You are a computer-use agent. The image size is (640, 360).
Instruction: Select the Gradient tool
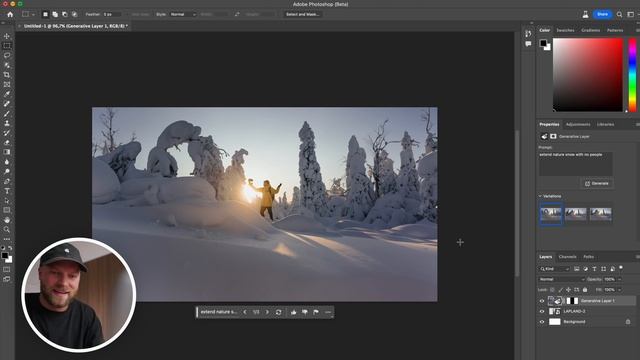tap(7, 152)
